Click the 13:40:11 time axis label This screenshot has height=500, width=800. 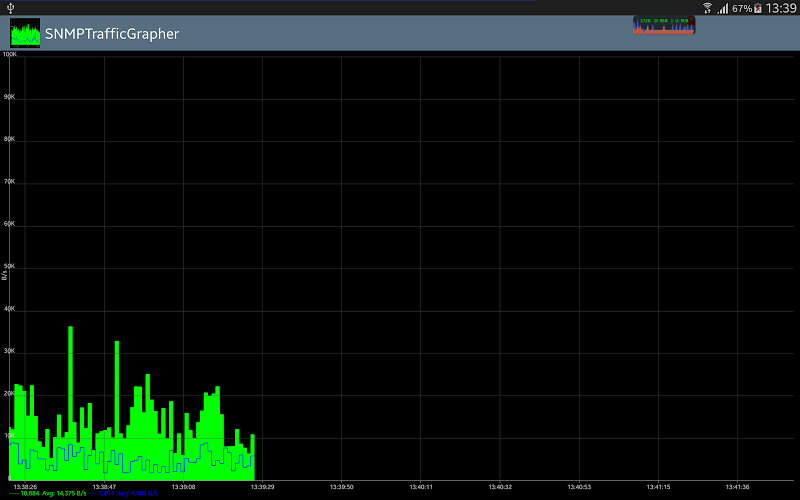(420, 487)
